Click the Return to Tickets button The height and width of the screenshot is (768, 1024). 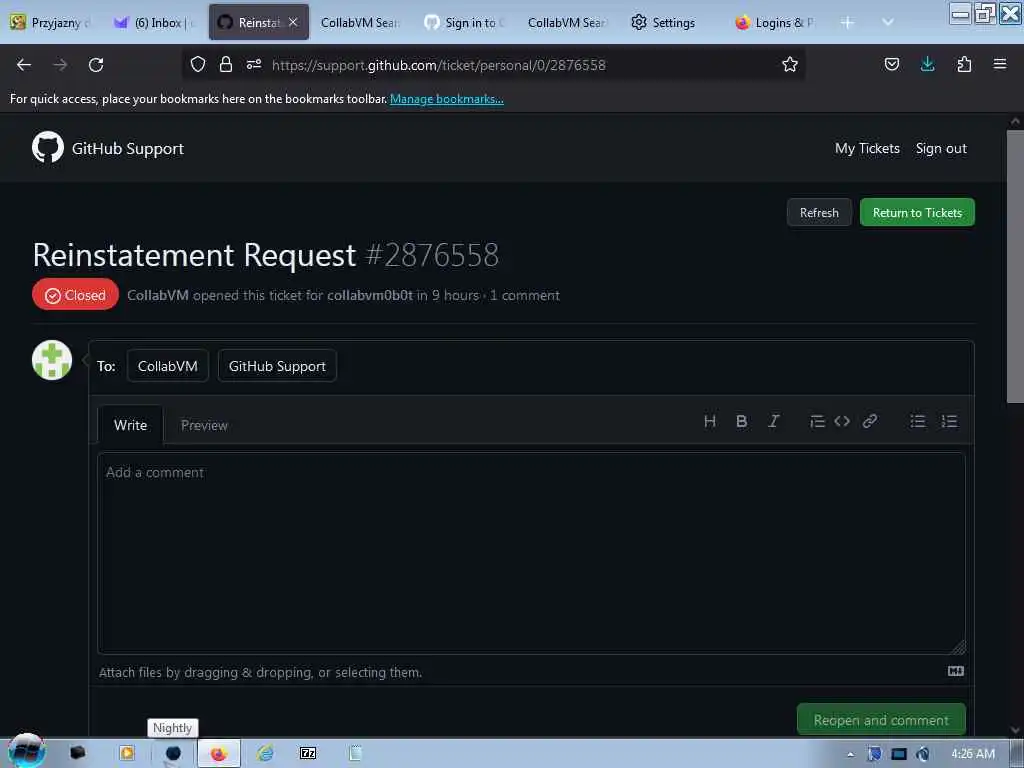coord(917,212)
